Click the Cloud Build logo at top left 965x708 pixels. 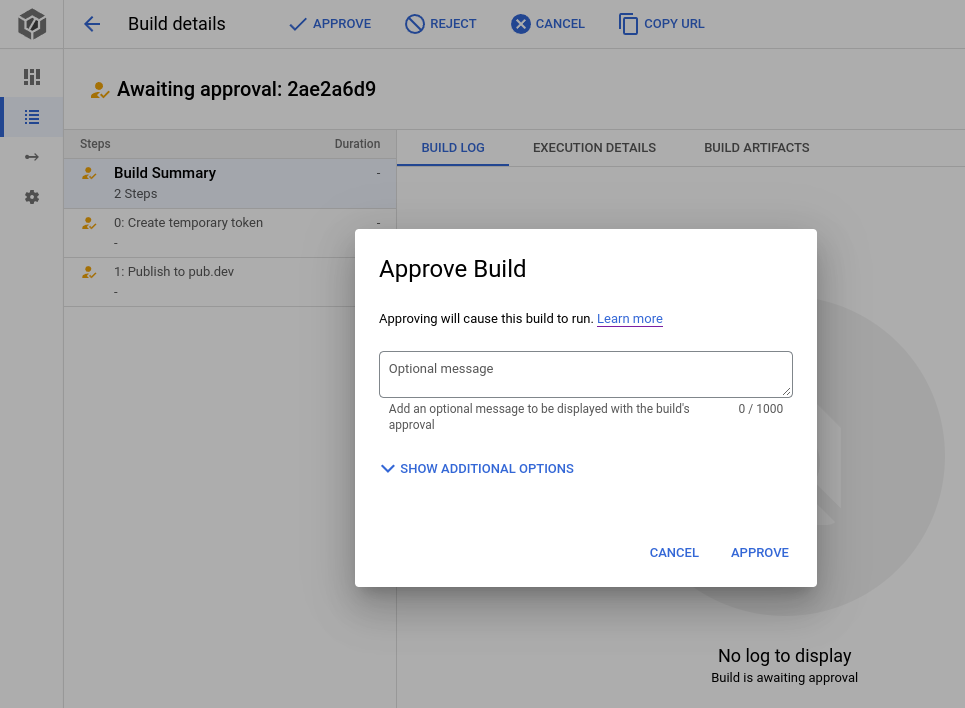(31, 22)
